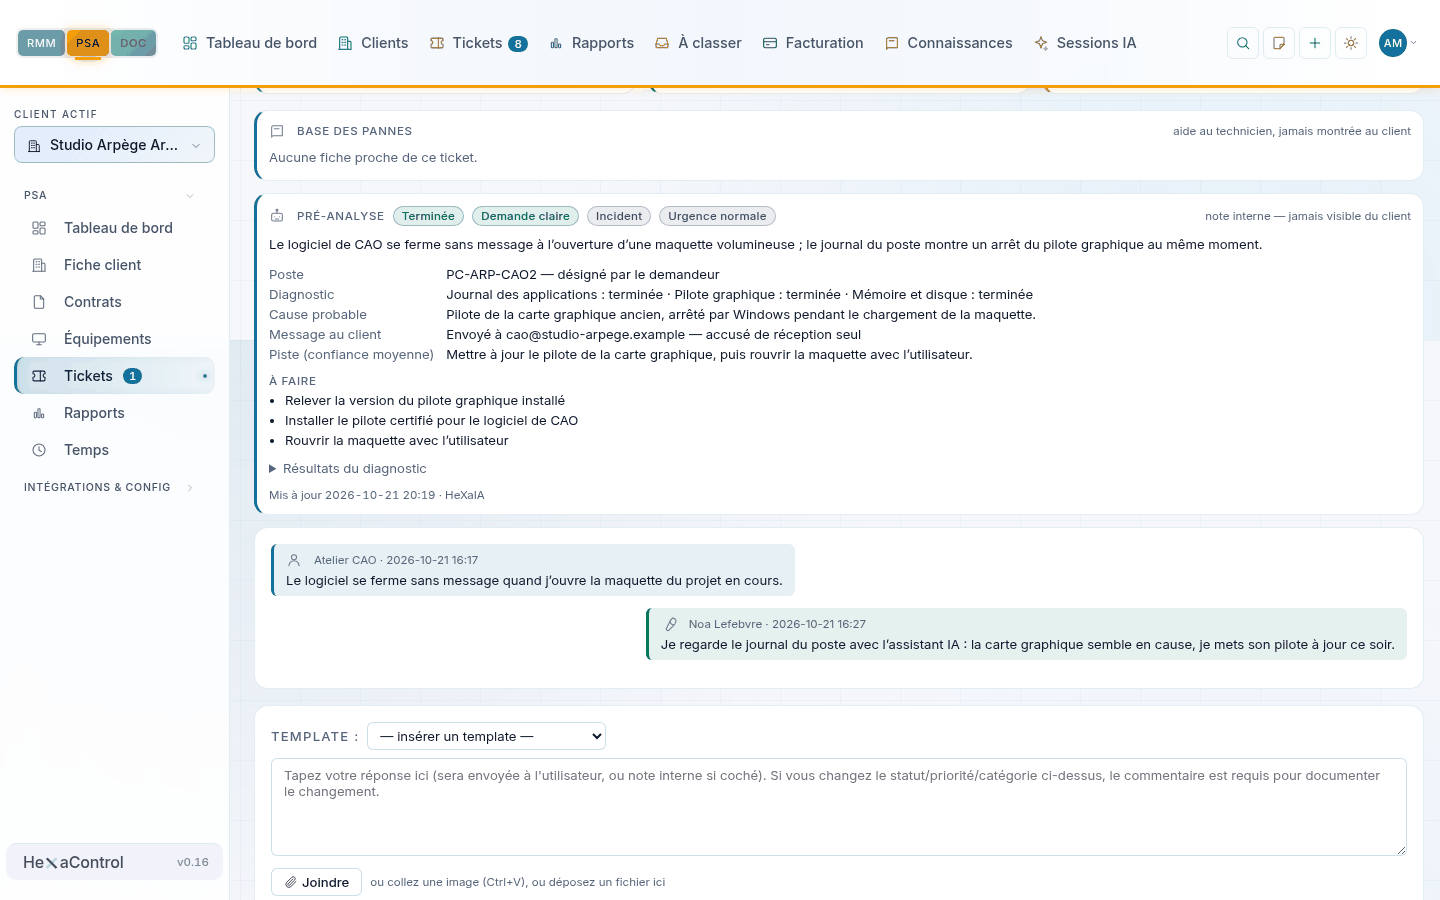Select Tickets in the sidebar
Image resolution: width=1440 pixels, height=900 pixels.
(x=114, y=376)
